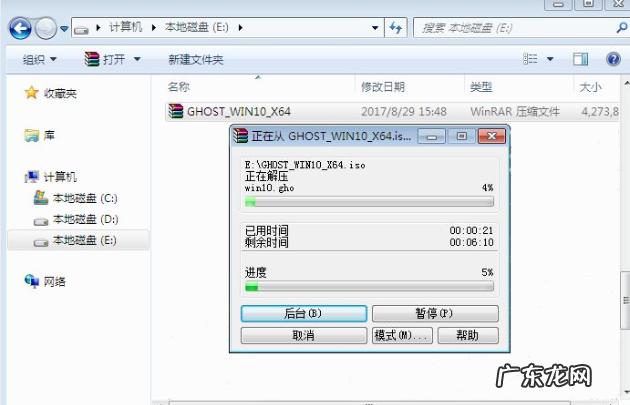
Task: Select 本地磁盘 (E:) in the sidebar
Action: click(x=85, y=240)
